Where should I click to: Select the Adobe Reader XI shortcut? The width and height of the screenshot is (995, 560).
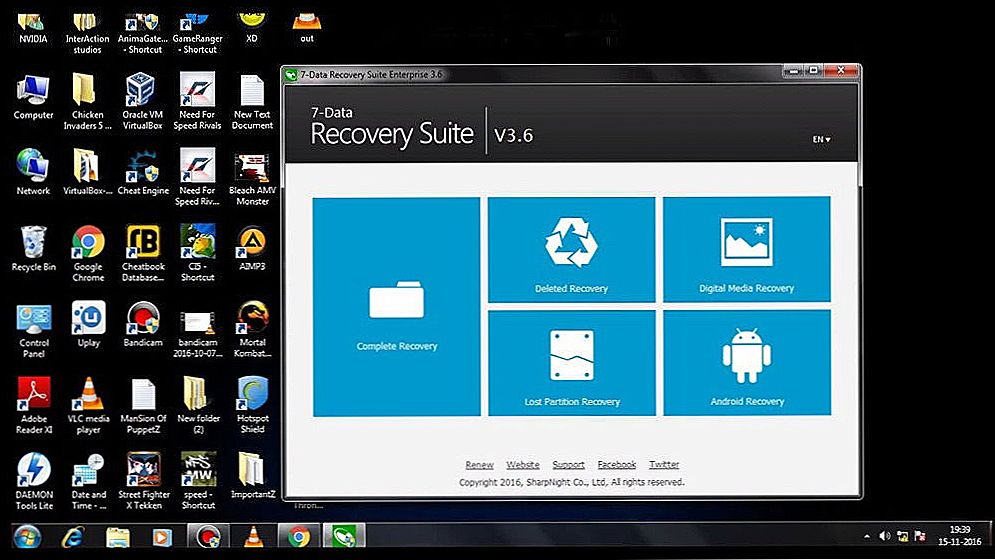tap(34, 406)
